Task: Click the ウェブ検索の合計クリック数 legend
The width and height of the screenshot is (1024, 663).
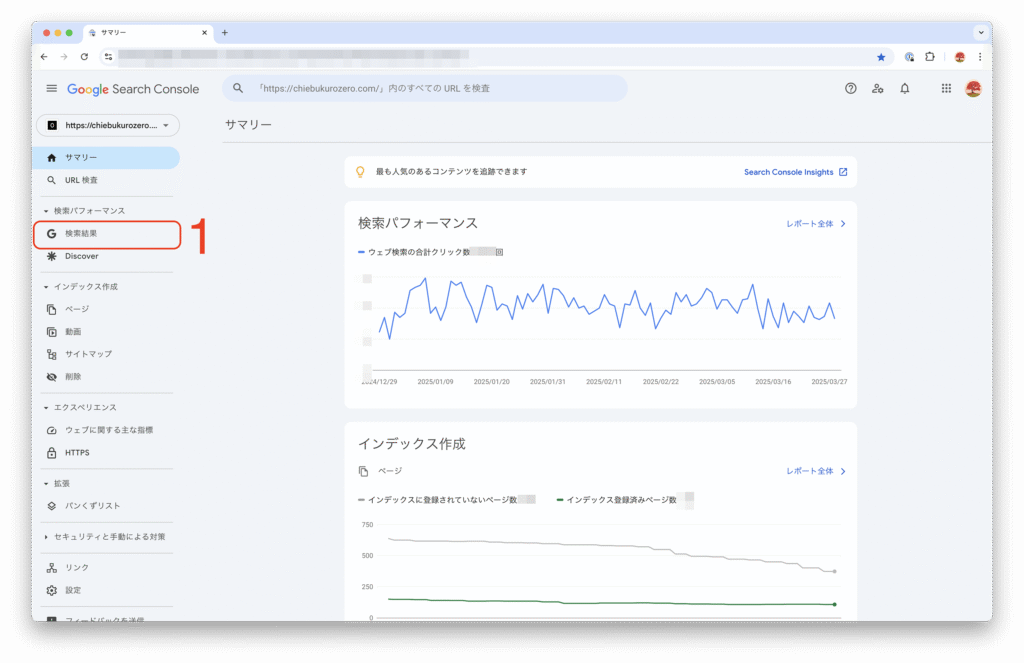Action: [430, 252]
